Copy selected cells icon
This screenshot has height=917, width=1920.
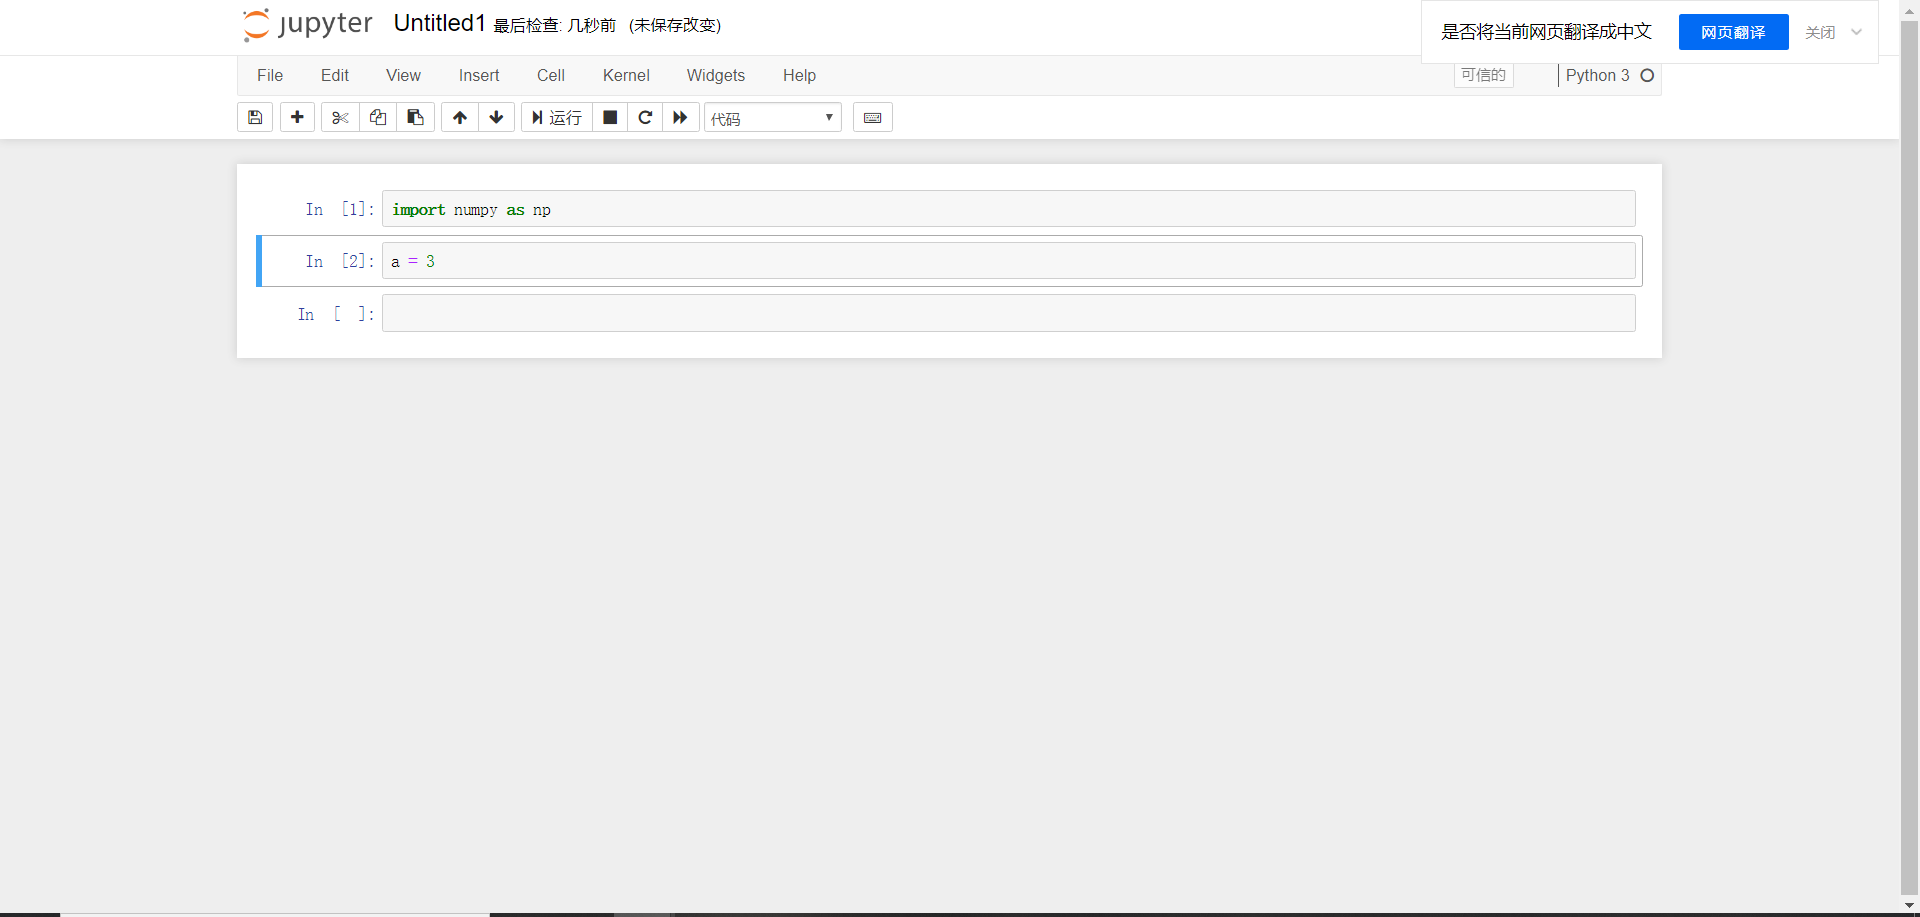(378, 118)
